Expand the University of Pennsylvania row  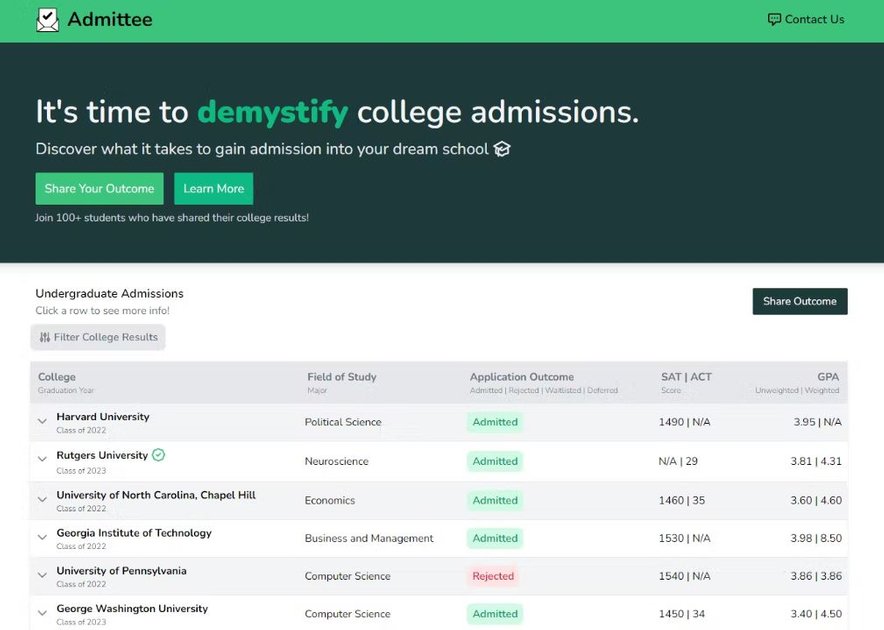point(41,576)
